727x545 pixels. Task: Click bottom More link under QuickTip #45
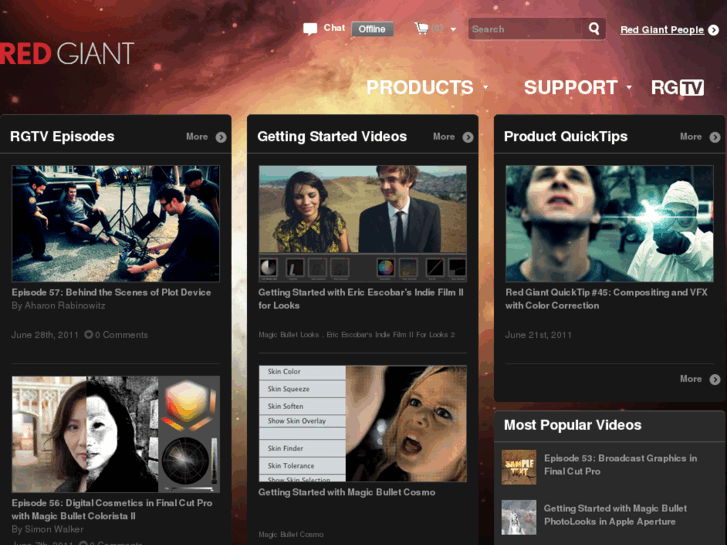[691, 379]
